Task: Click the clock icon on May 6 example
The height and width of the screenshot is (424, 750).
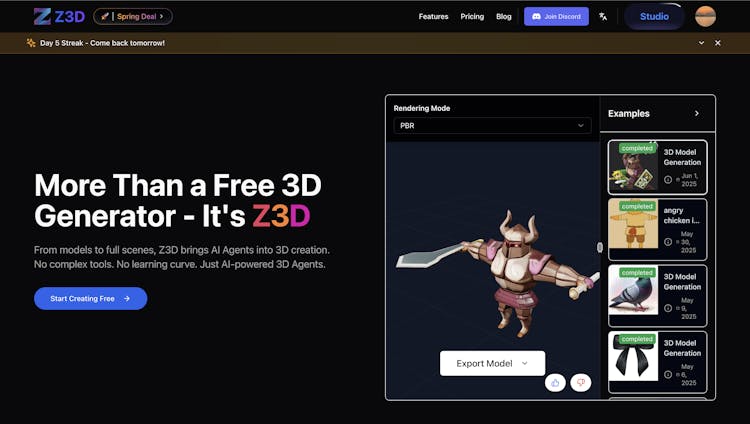Action: tap(668, 375)
